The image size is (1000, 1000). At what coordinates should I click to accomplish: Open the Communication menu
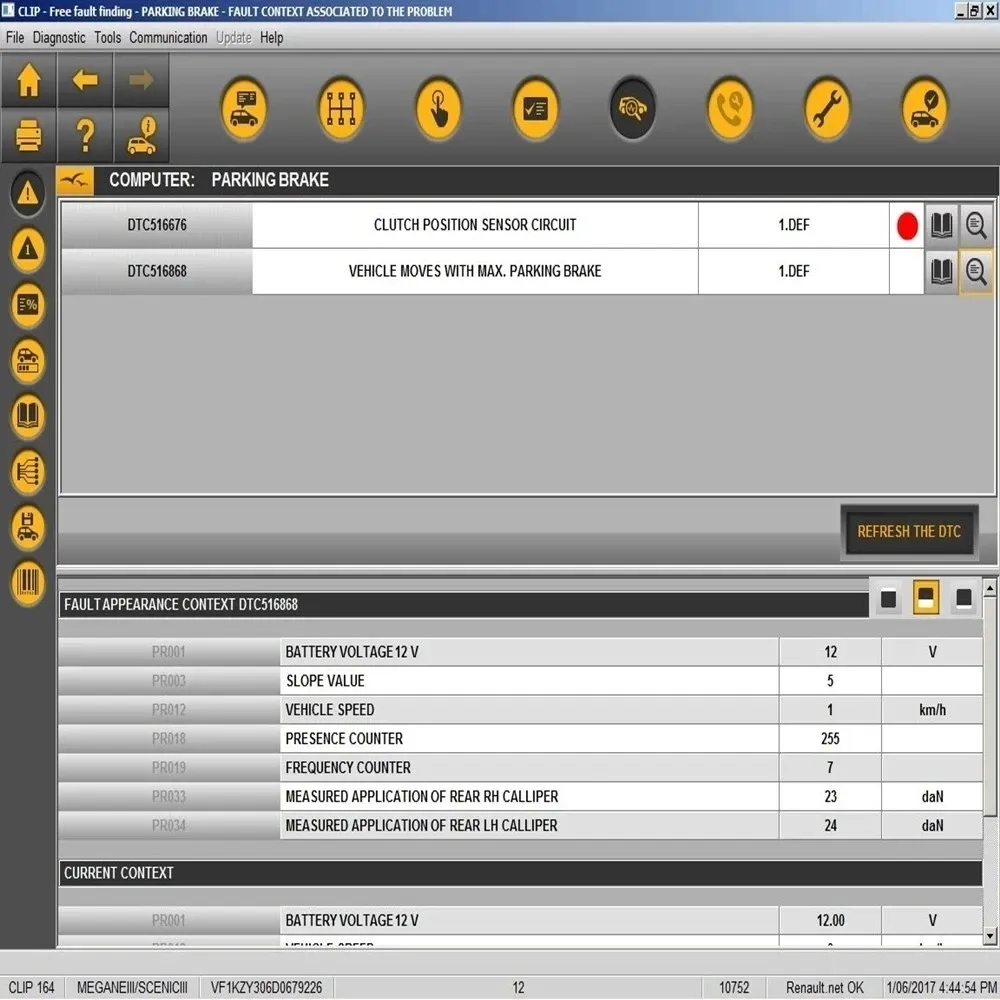tap(168, 37)
